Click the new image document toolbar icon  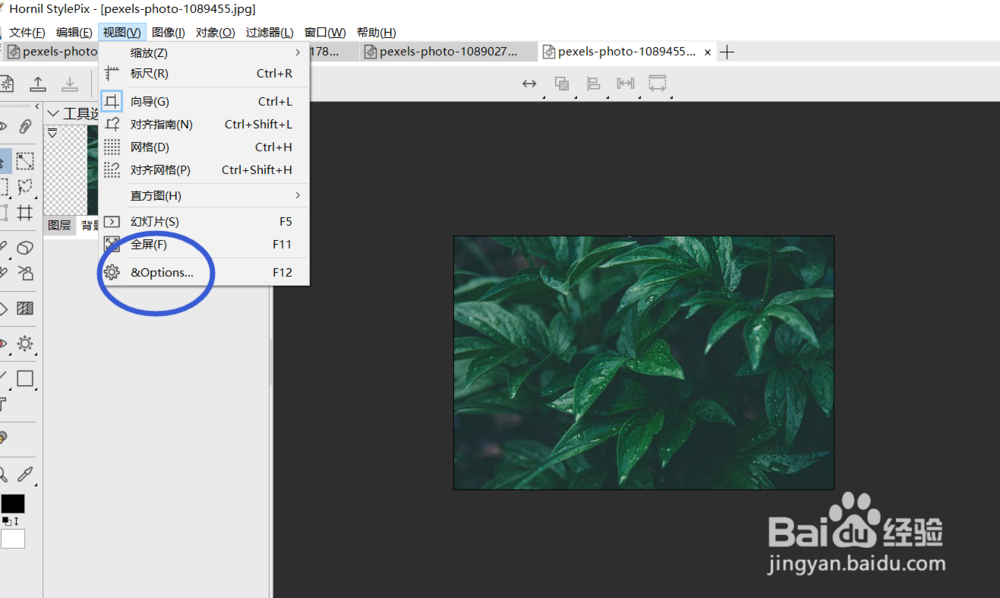point(6,84)
